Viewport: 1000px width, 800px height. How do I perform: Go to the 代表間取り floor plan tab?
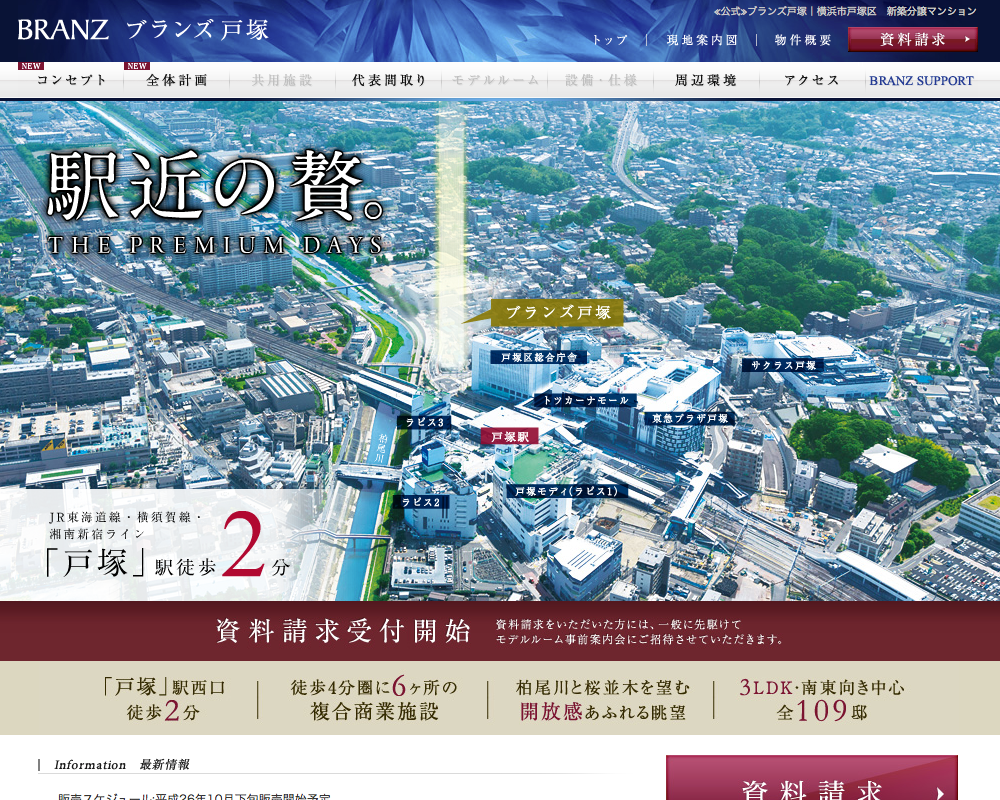click(x=389, y=81)
